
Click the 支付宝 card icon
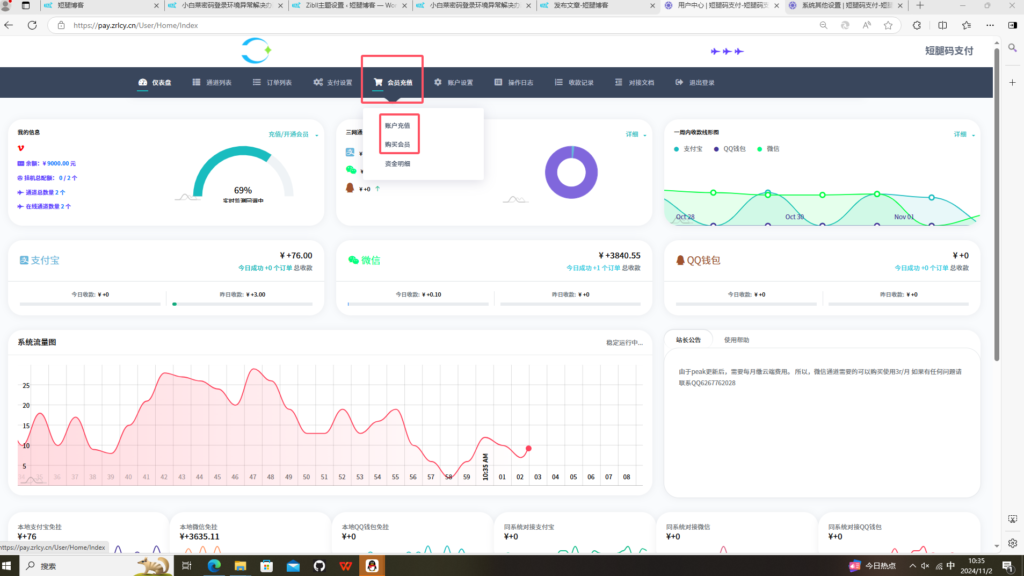pos(24,260)
